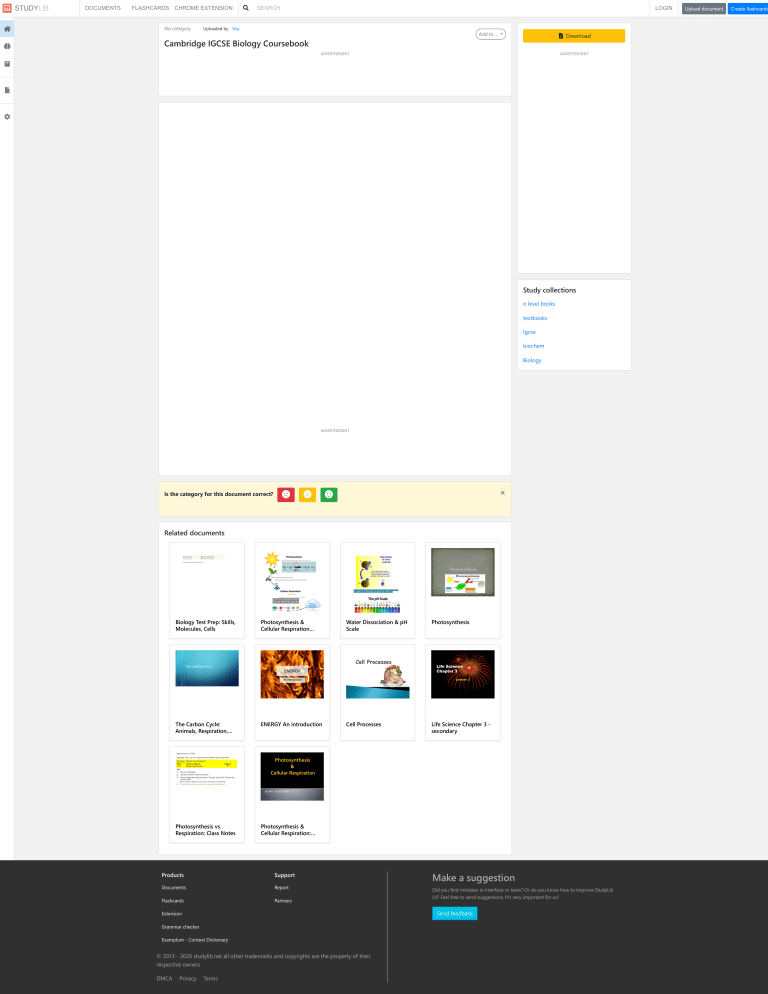
Task: Dismiss the category feedback banner
Action: coord(502,492)
